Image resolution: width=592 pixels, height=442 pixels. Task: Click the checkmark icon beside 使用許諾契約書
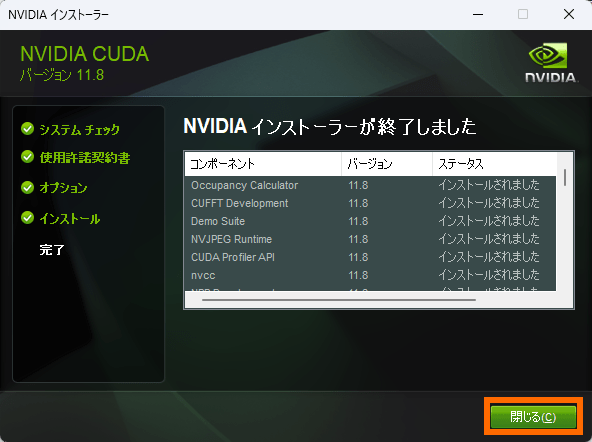pyautogui.click(x=27, y=157)
